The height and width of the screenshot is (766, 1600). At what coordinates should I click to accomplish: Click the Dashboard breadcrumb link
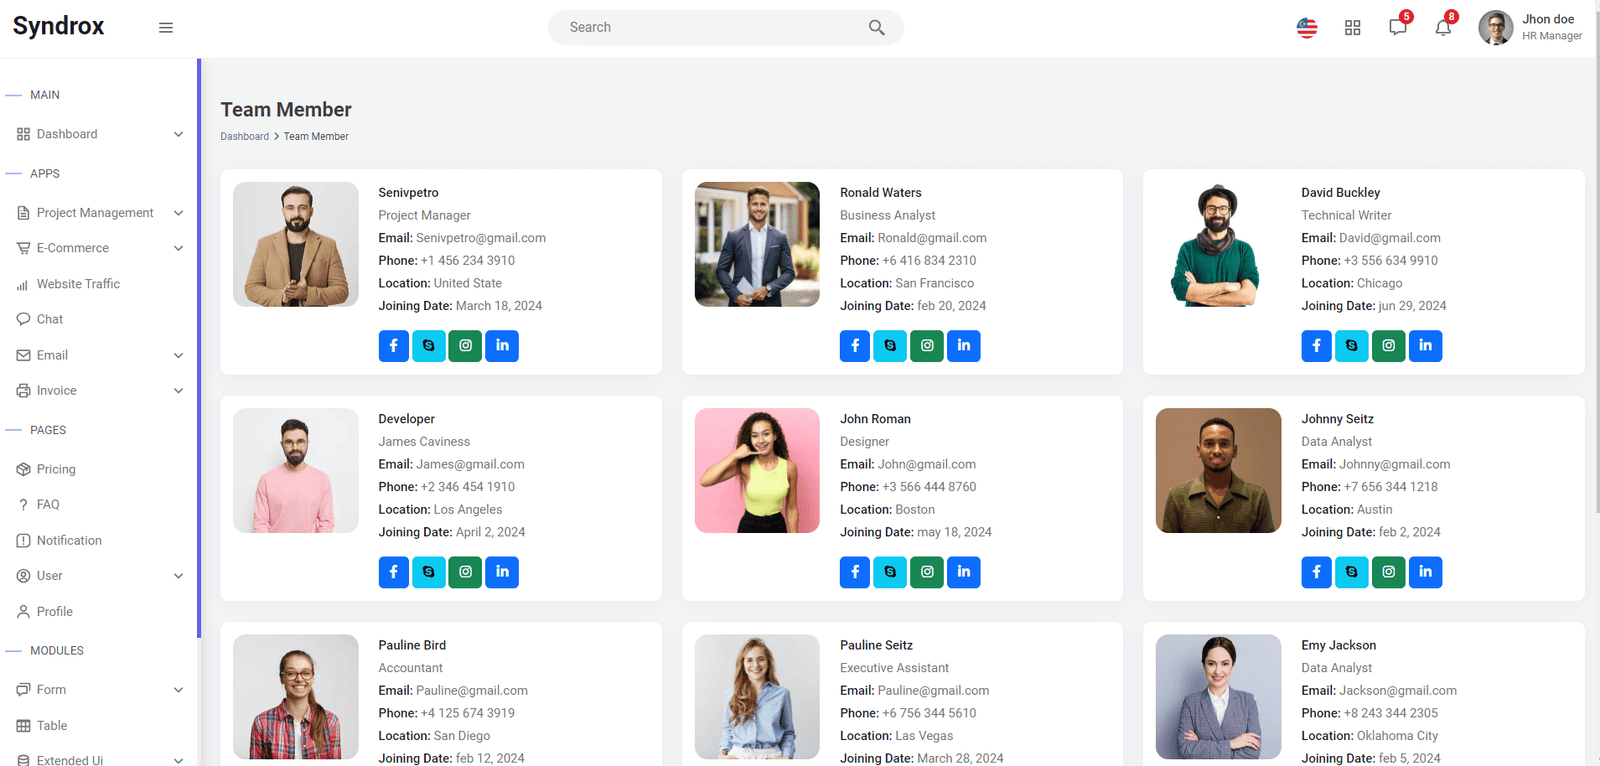click(245, 137)
